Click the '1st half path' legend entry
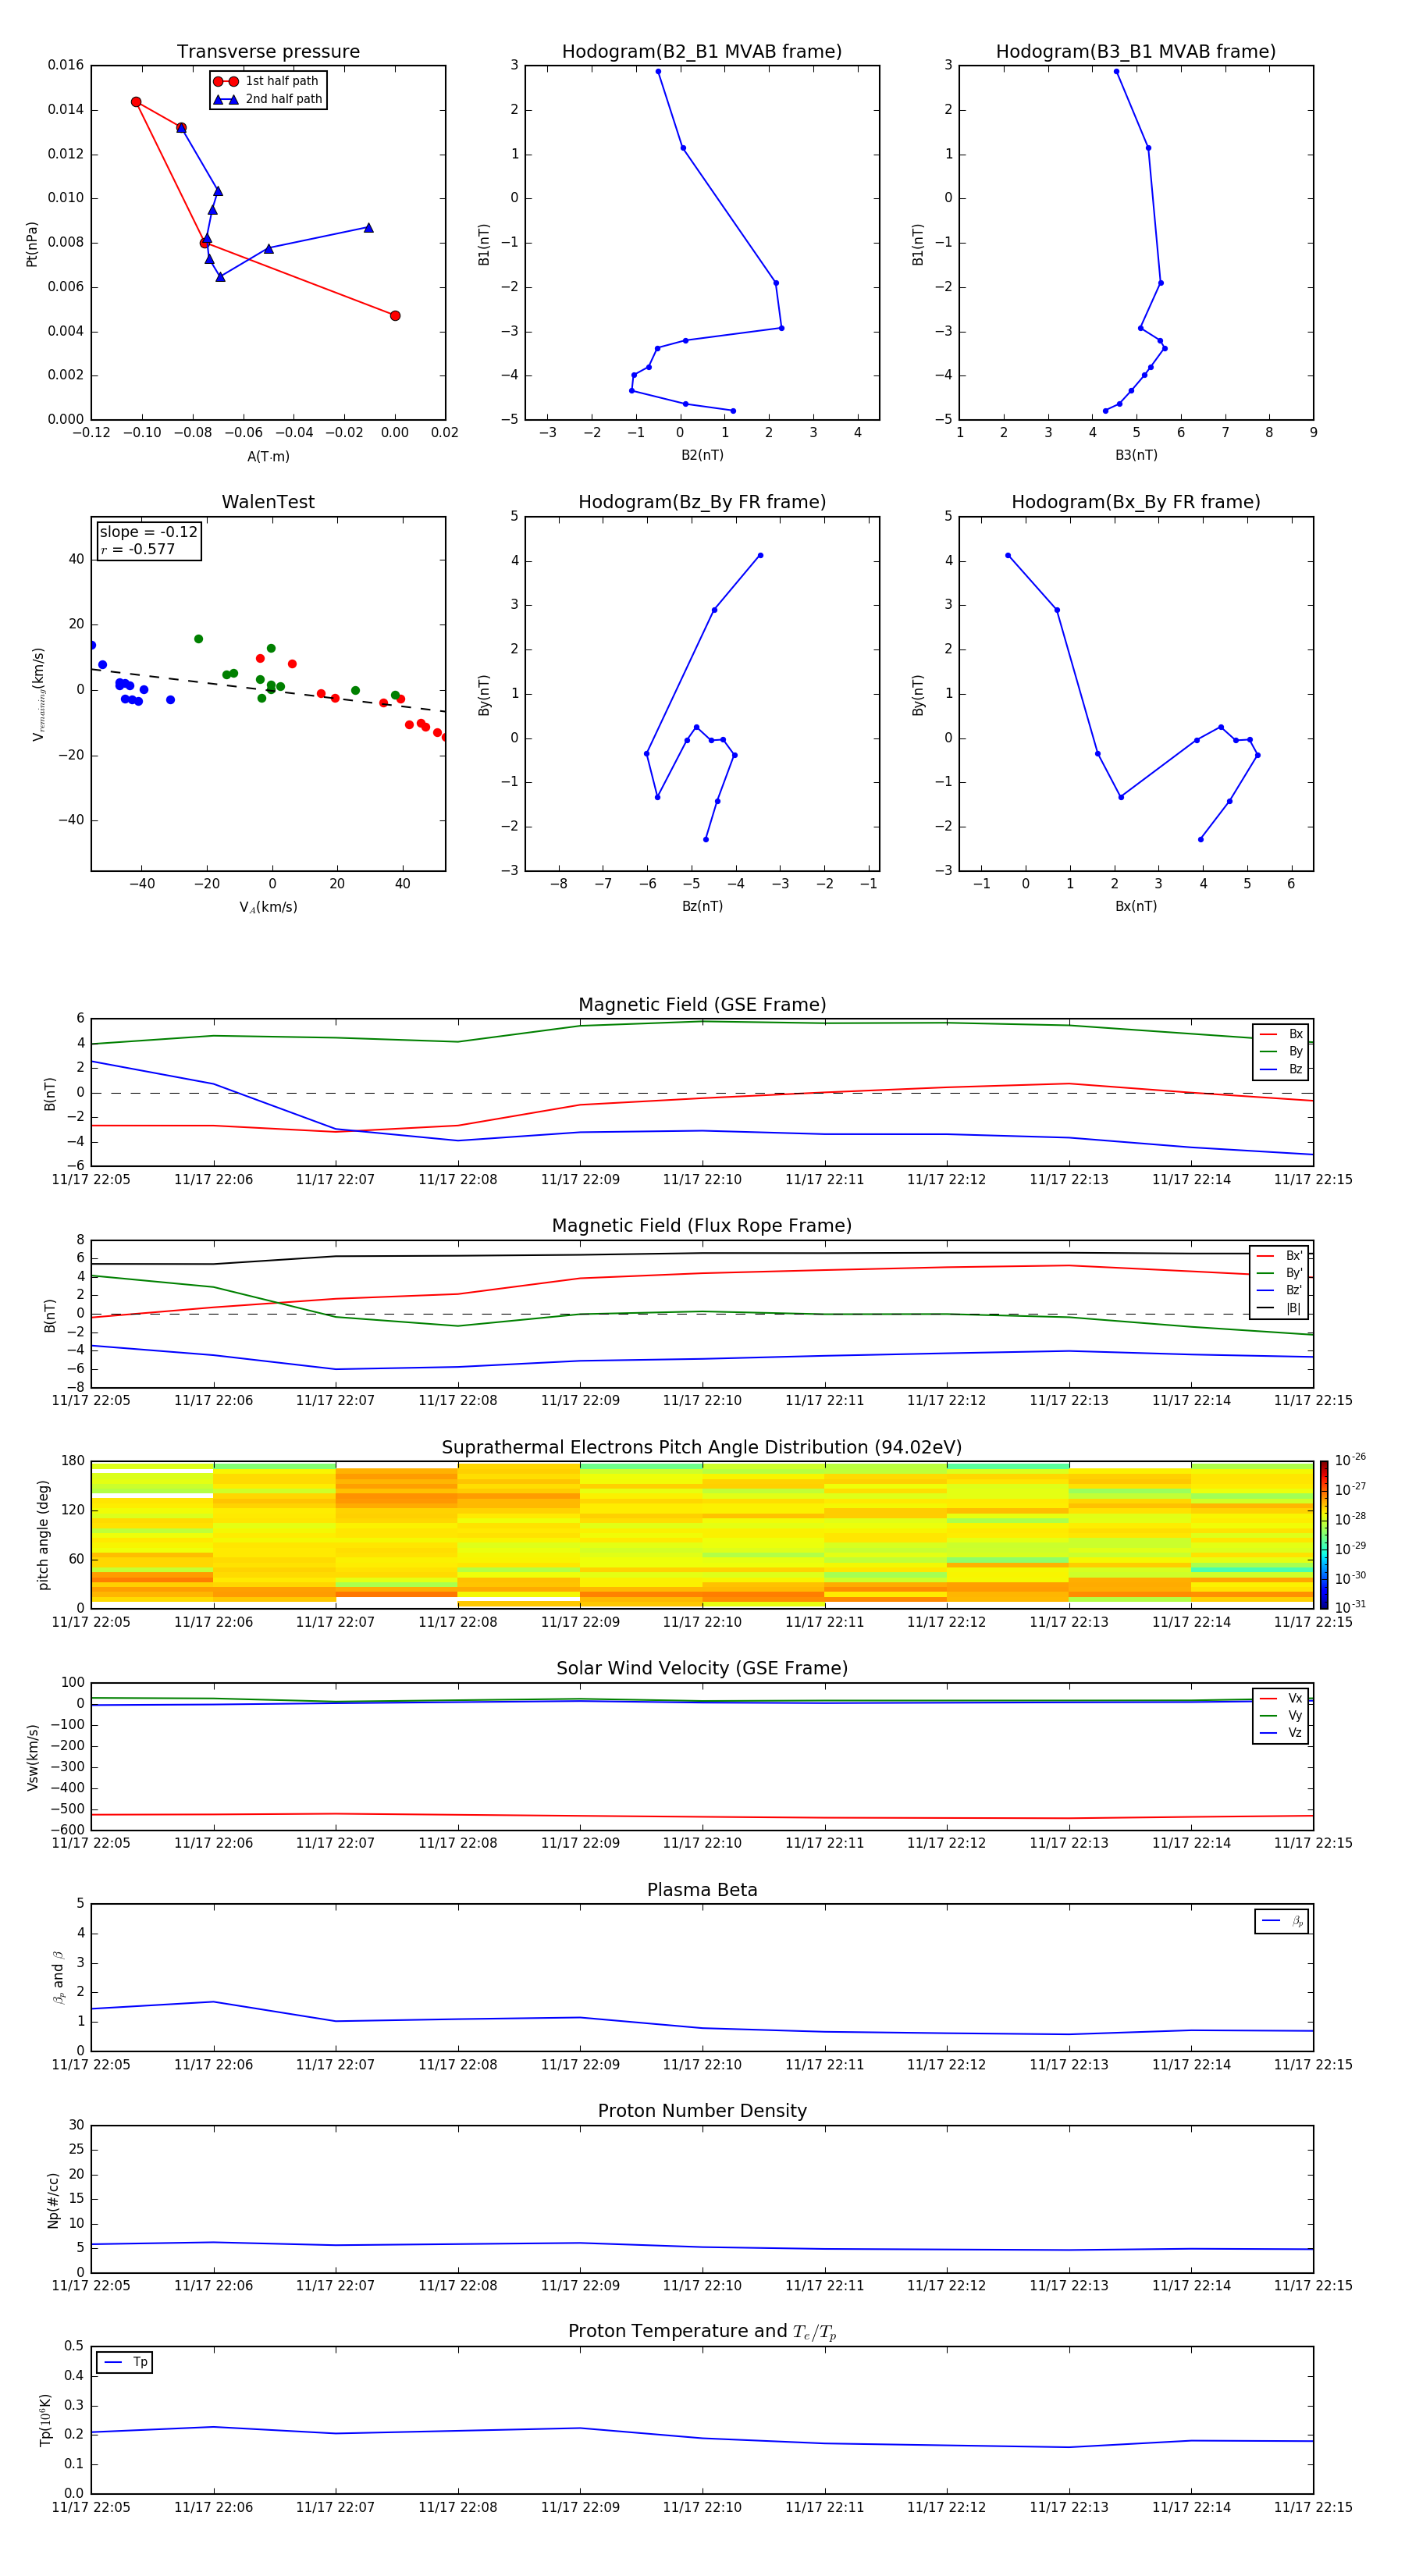1405x2576 pixels. 267,81
